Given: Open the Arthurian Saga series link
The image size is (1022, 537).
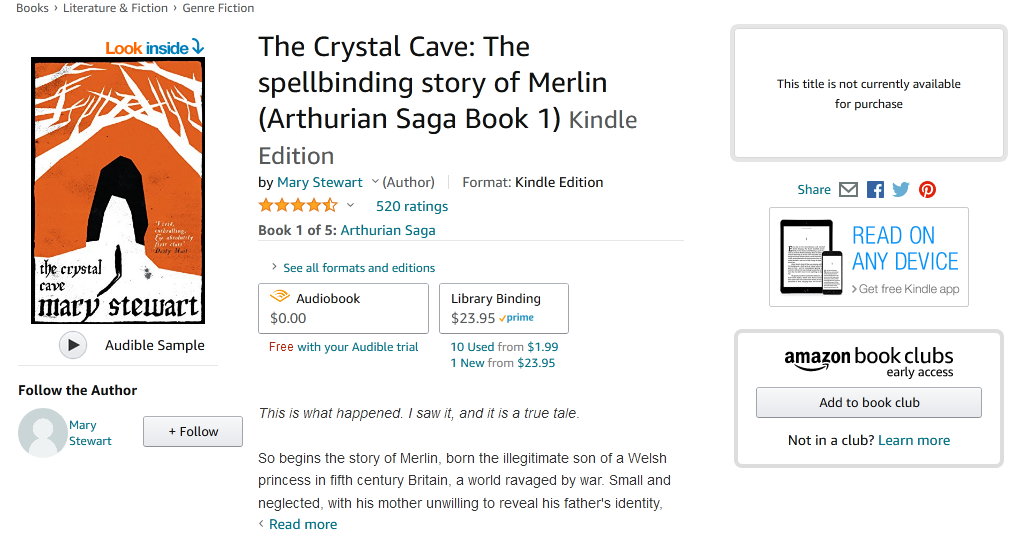Looking at the screenshot, I should (x=388, y=230).
